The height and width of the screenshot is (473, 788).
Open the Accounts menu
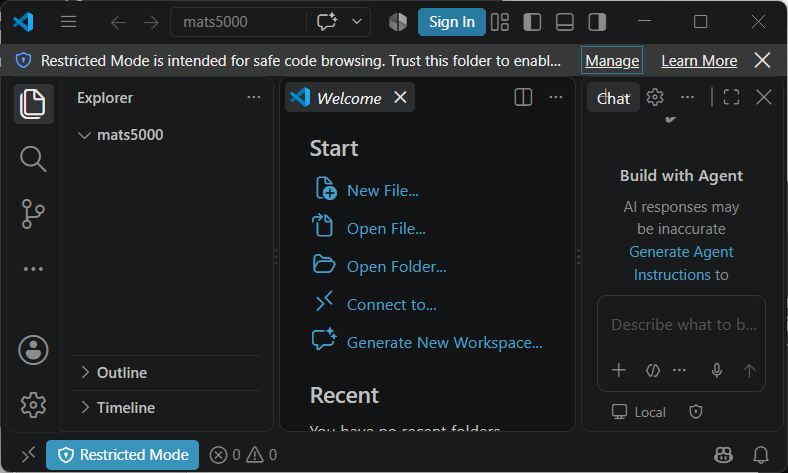coord(33,350)
